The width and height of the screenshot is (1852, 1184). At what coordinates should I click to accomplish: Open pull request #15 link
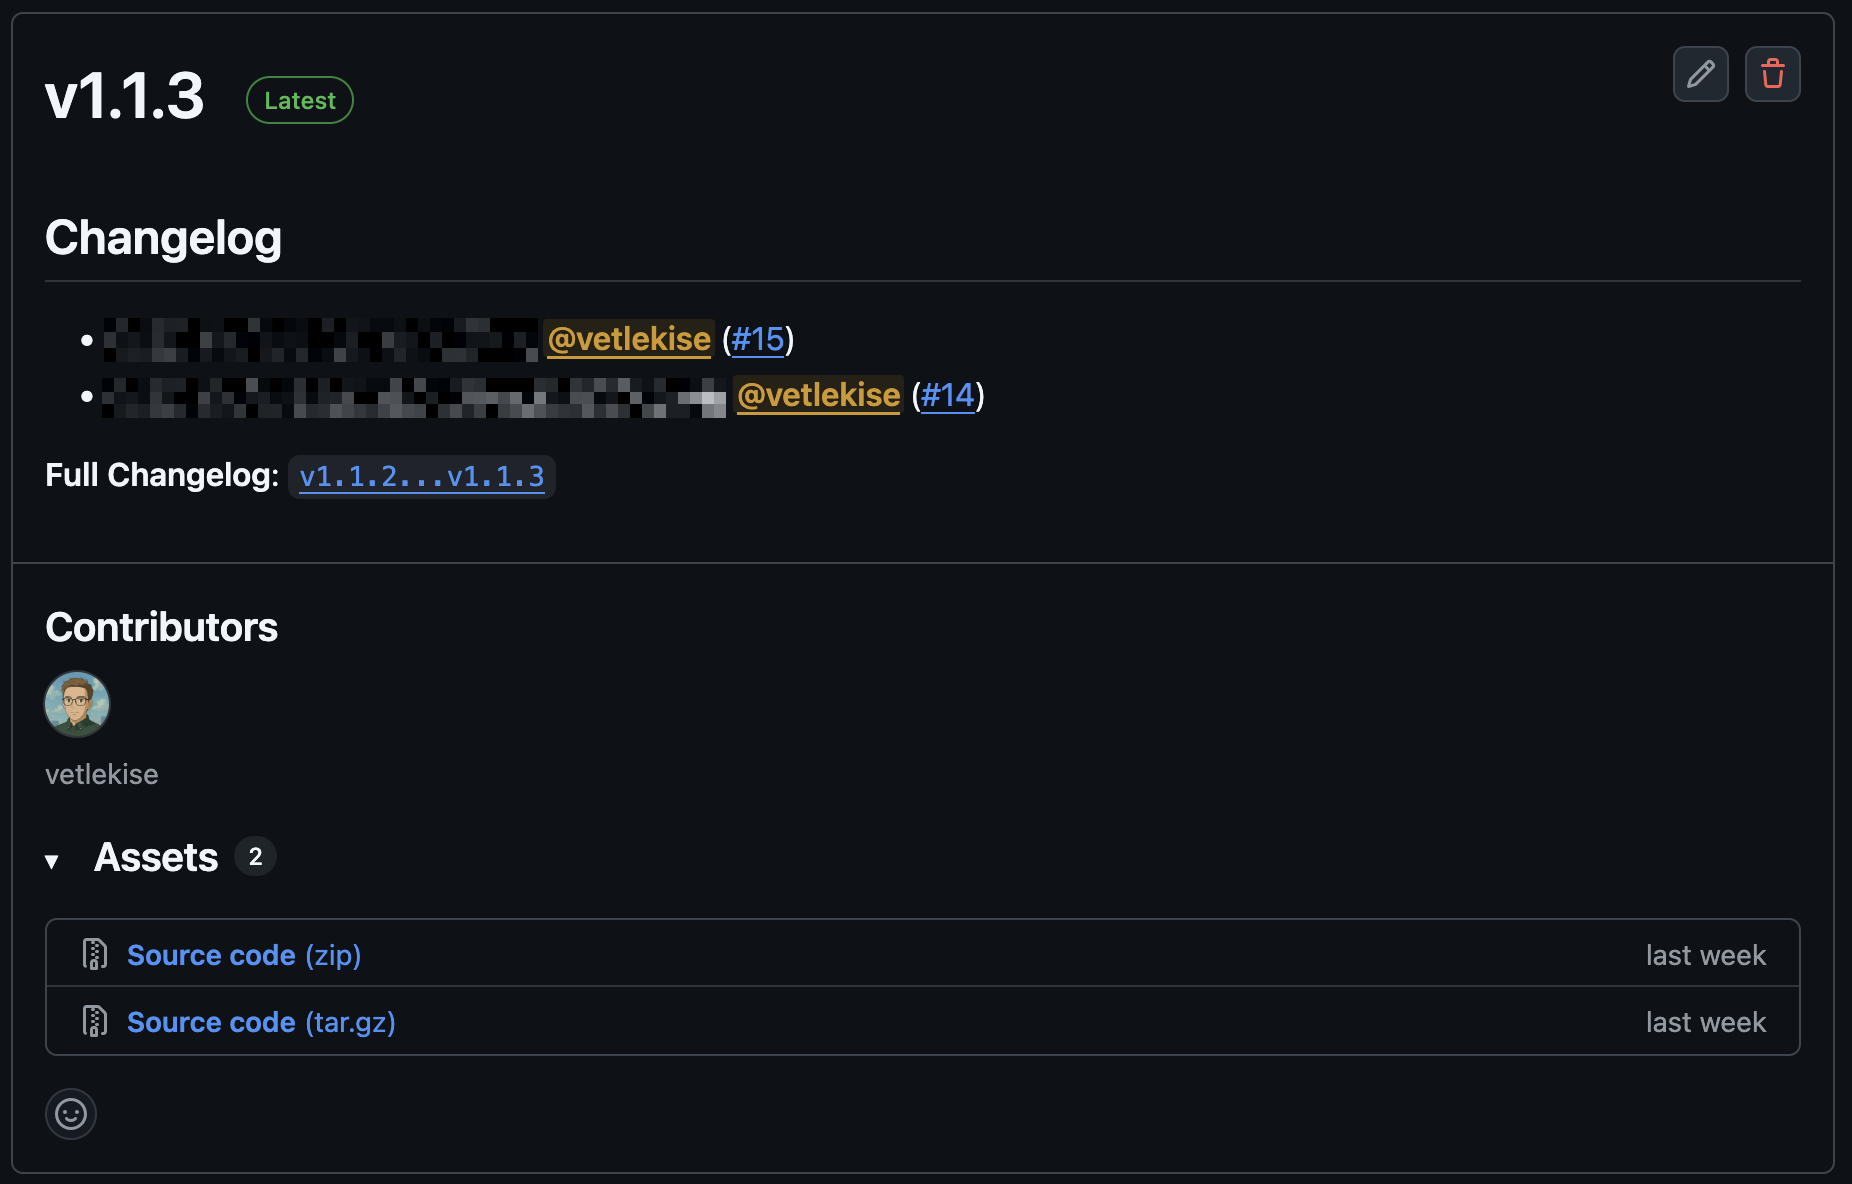pos(758,340)
